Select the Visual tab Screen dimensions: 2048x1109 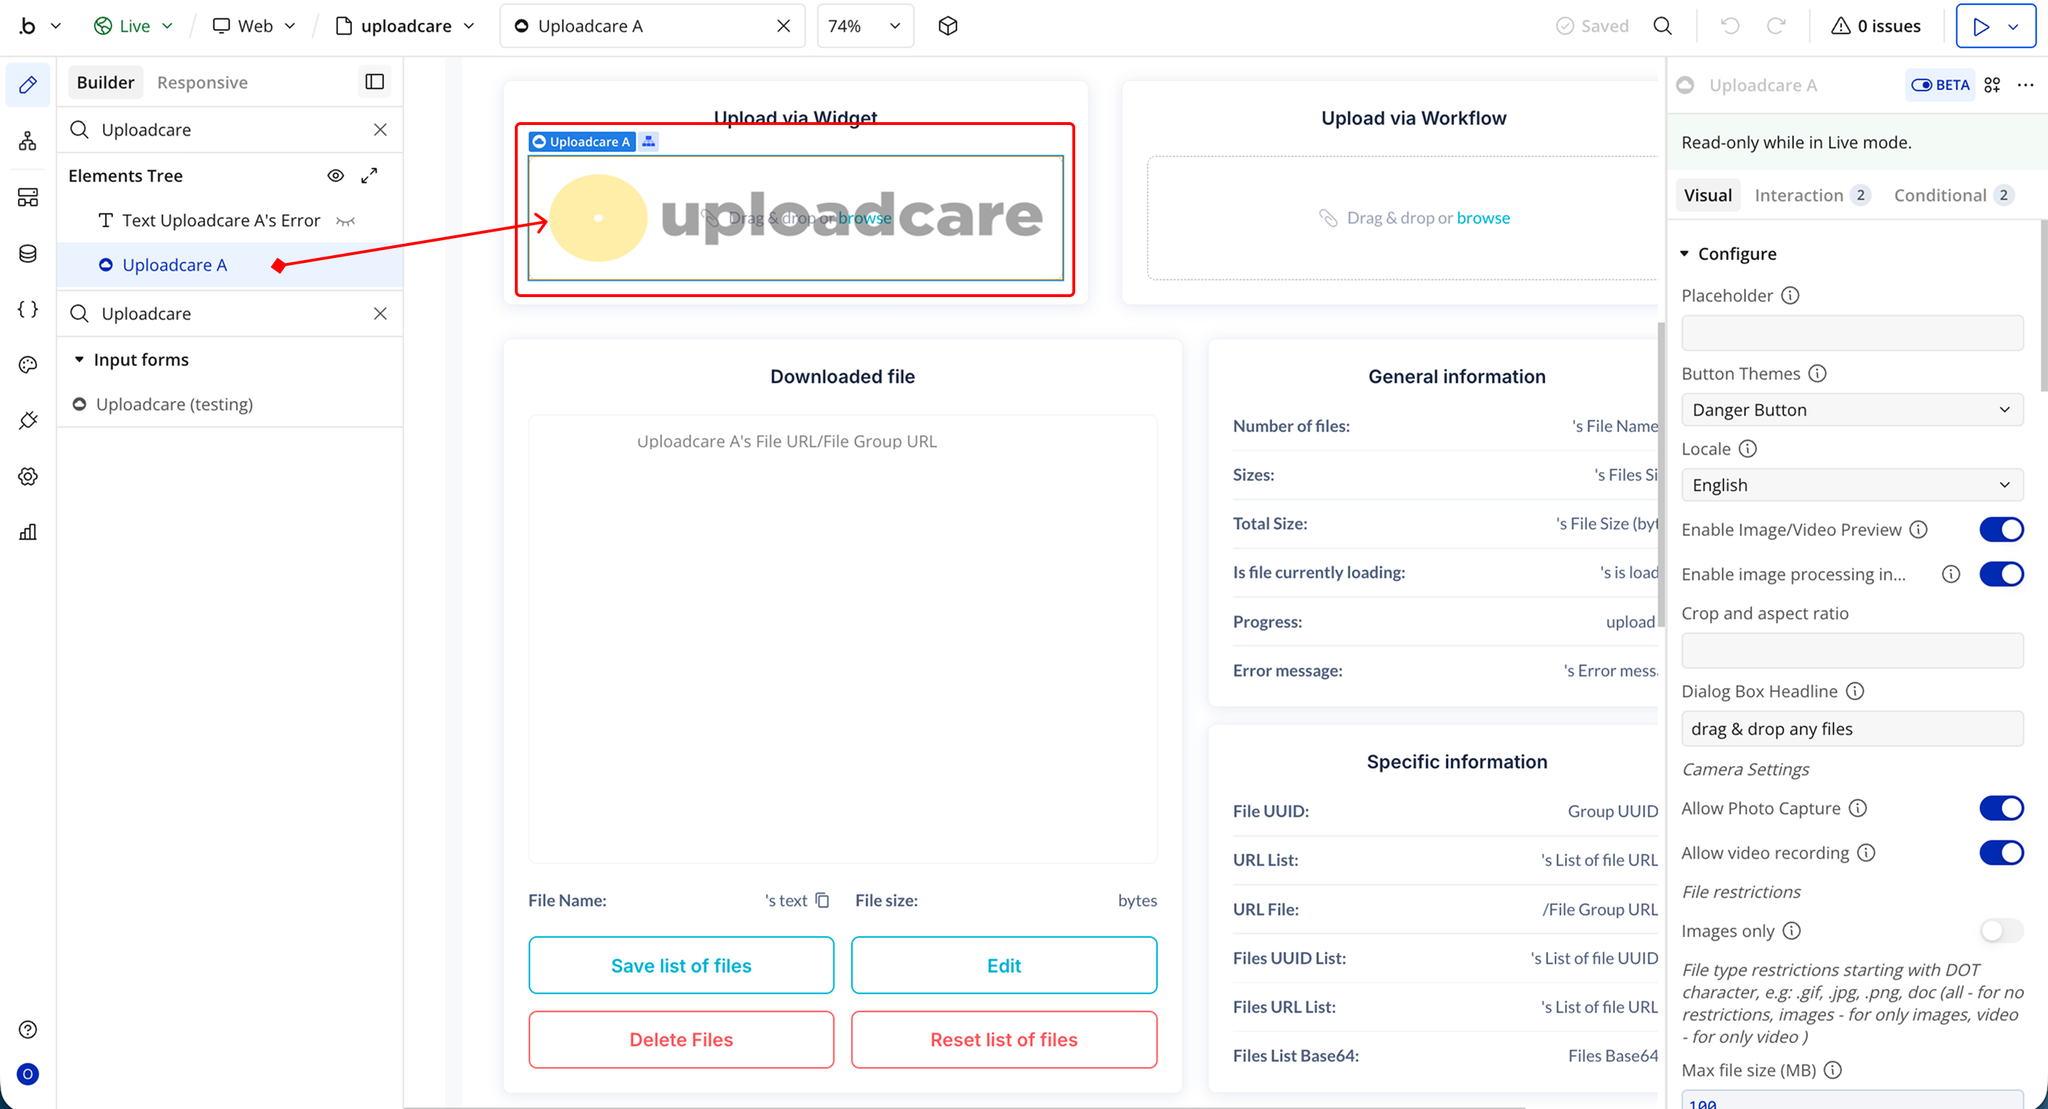(x=1708, y=195)
